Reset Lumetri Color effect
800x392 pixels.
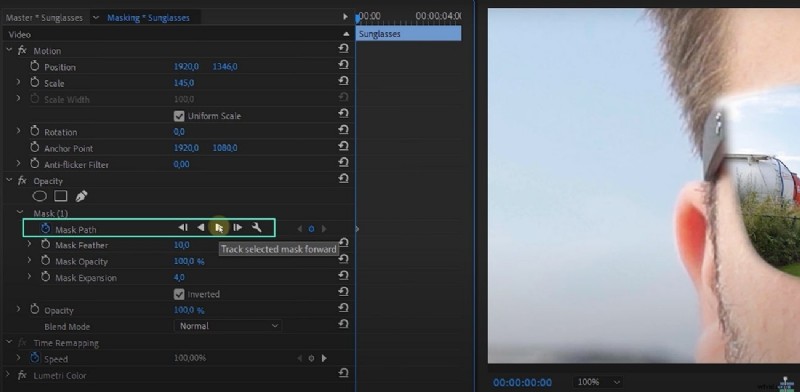343,373
